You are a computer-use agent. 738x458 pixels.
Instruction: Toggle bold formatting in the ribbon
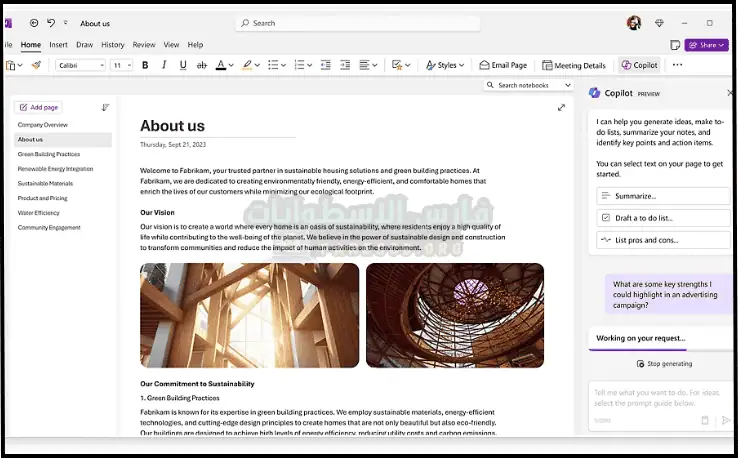[145, 65]
